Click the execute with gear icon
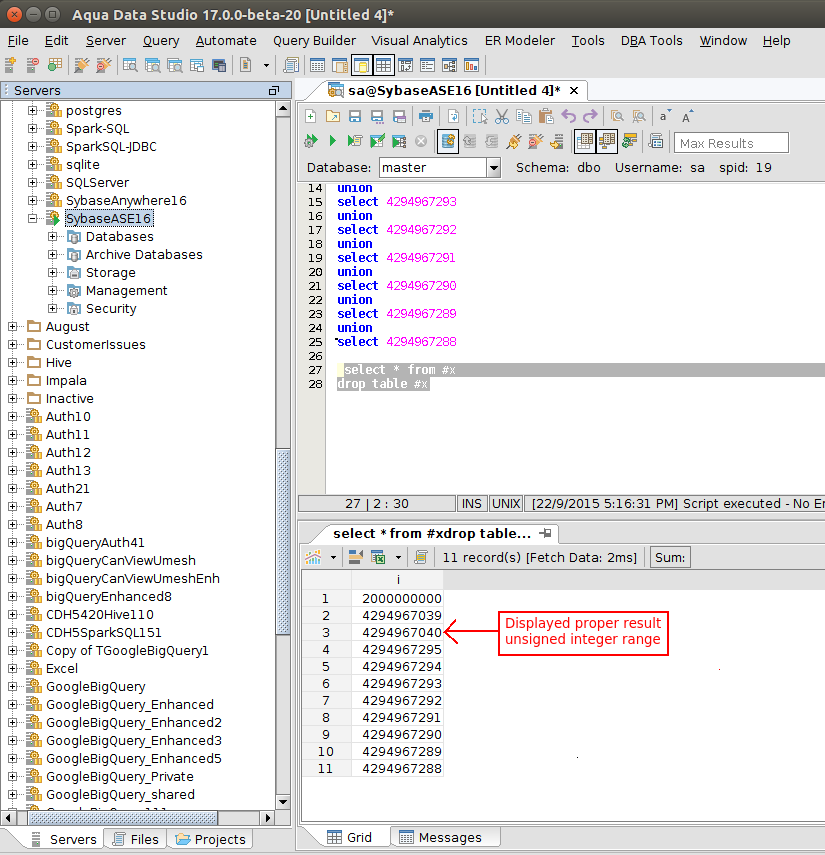 (311, 141)
